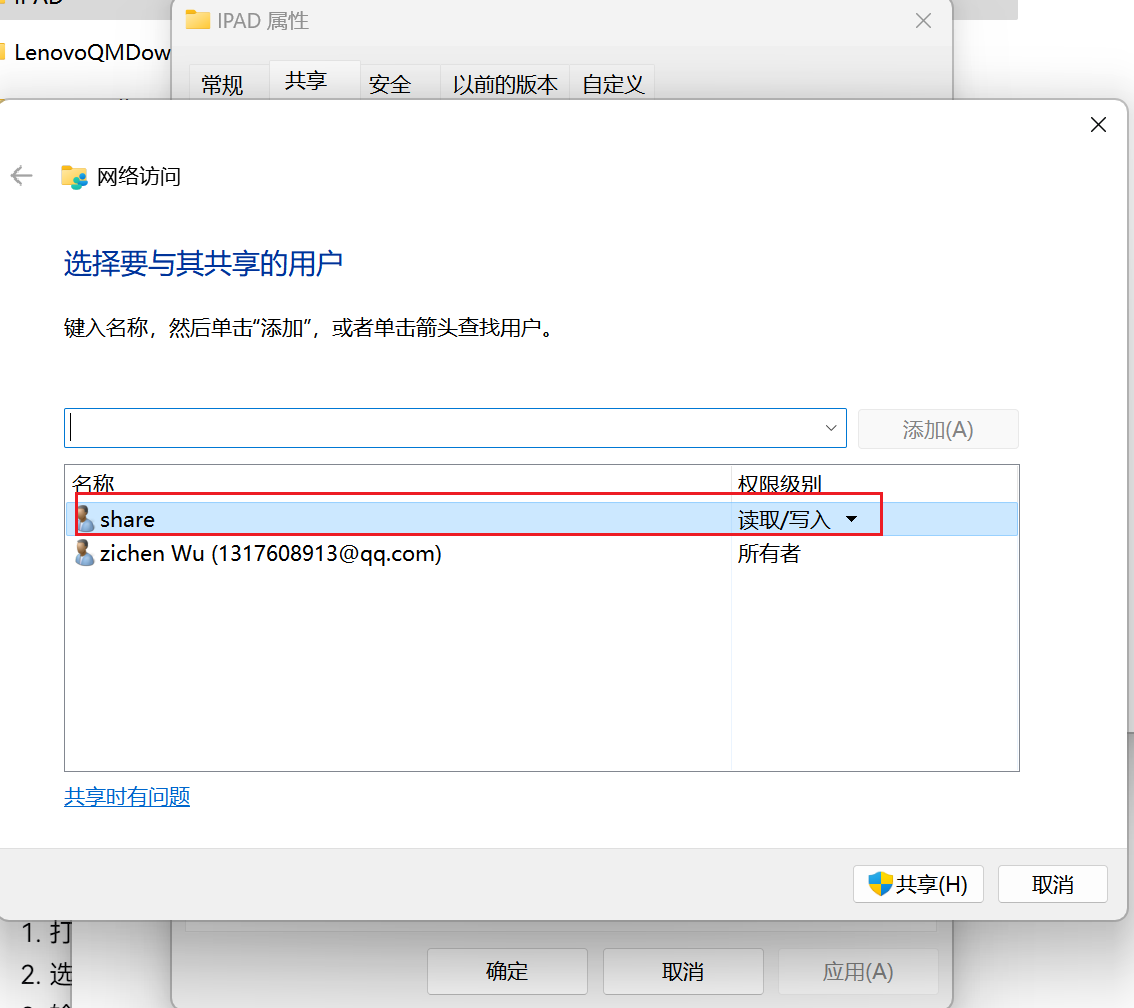The image size is (1134, 1008).
Task: Switch to the 安全 tab
Action: (x=390, y=85)
